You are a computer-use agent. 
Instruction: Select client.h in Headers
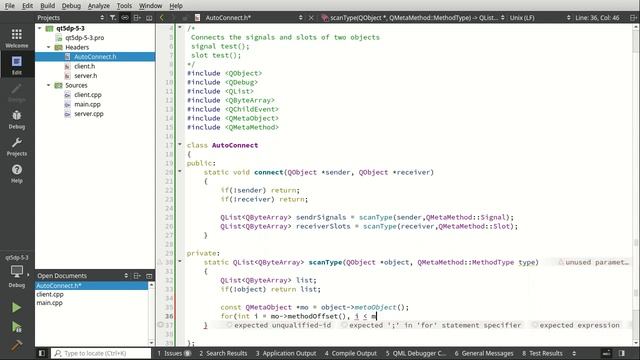(x=84, y=66)
